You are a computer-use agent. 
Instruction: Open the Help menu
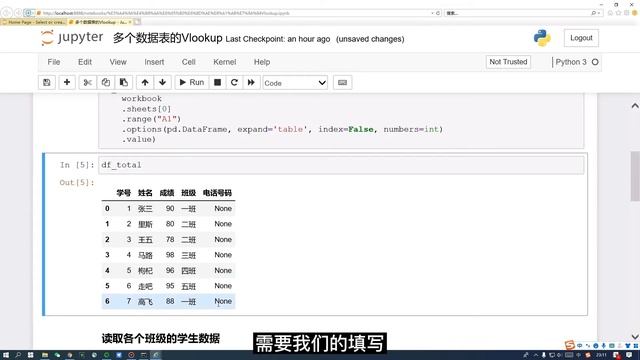[262, 62]
